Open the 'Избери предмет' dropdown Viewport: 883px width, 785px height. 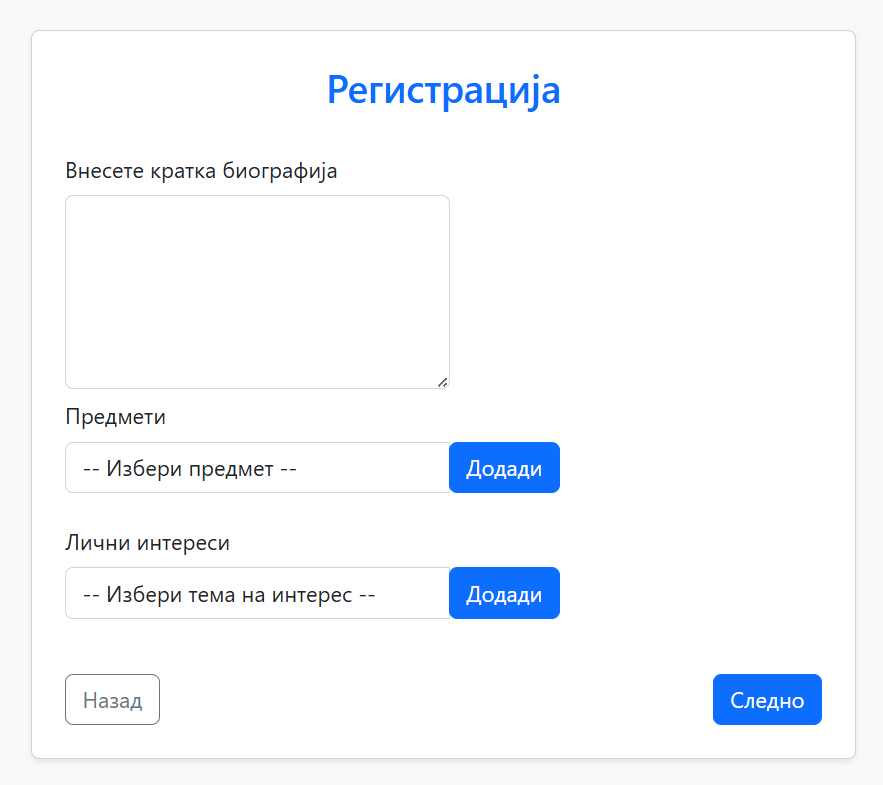pyautogui.click(x=257, y=468)
